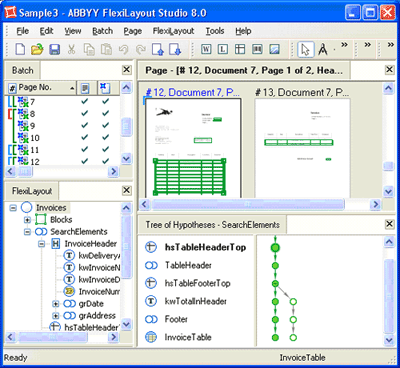Click the second checkmark in page 7 row
Screen dimensions: 400x368
(106, 101)
